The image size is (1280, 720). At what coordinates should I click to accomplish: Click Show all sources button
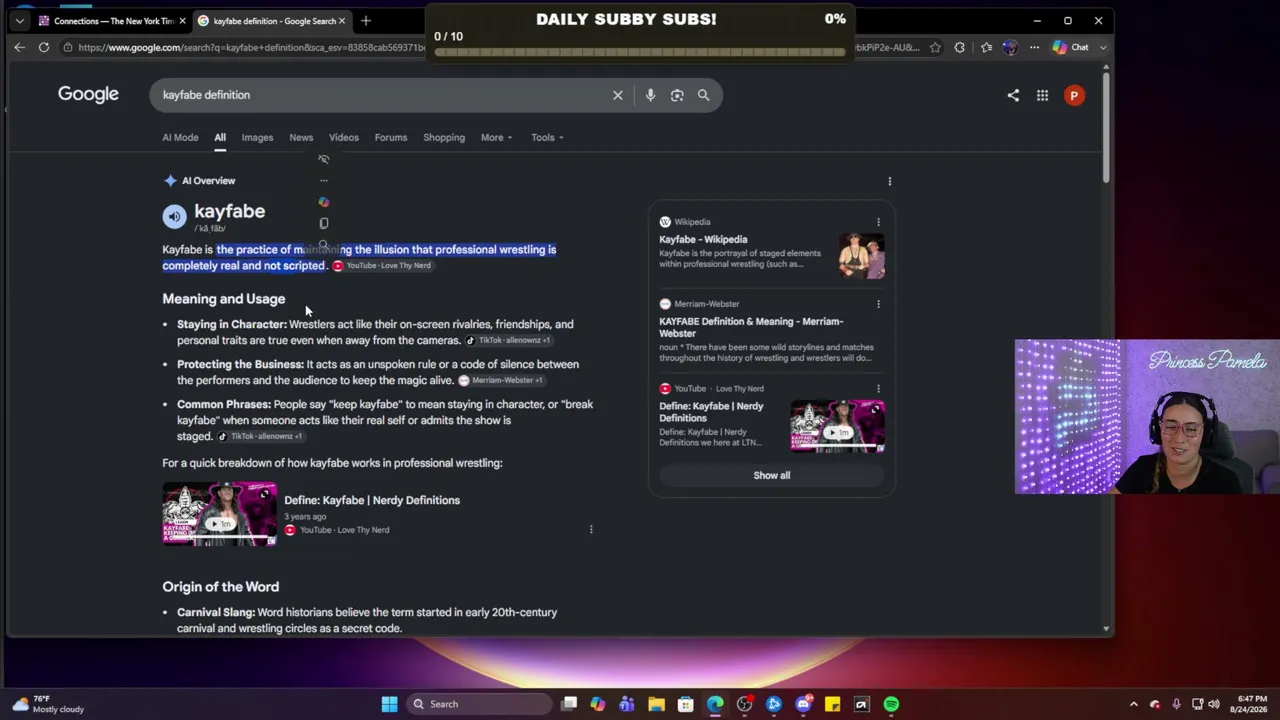(x=772, y=475)
